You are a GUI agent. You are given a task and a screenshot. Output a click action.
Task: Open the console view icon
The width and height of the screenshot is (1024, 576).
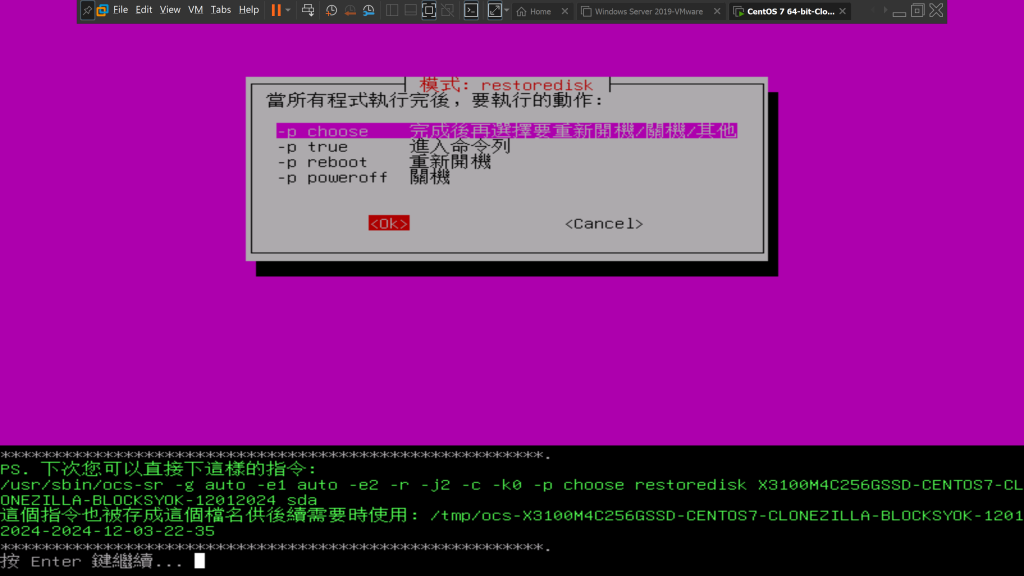(470, 11)
